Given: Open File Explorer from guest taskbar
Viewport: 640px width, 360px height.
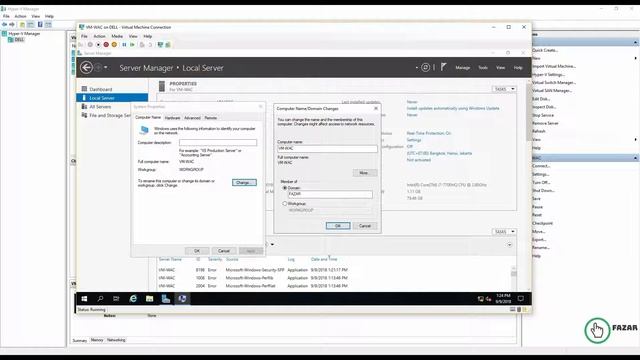Looking at the screenshot, I should (x=149, y=299).
